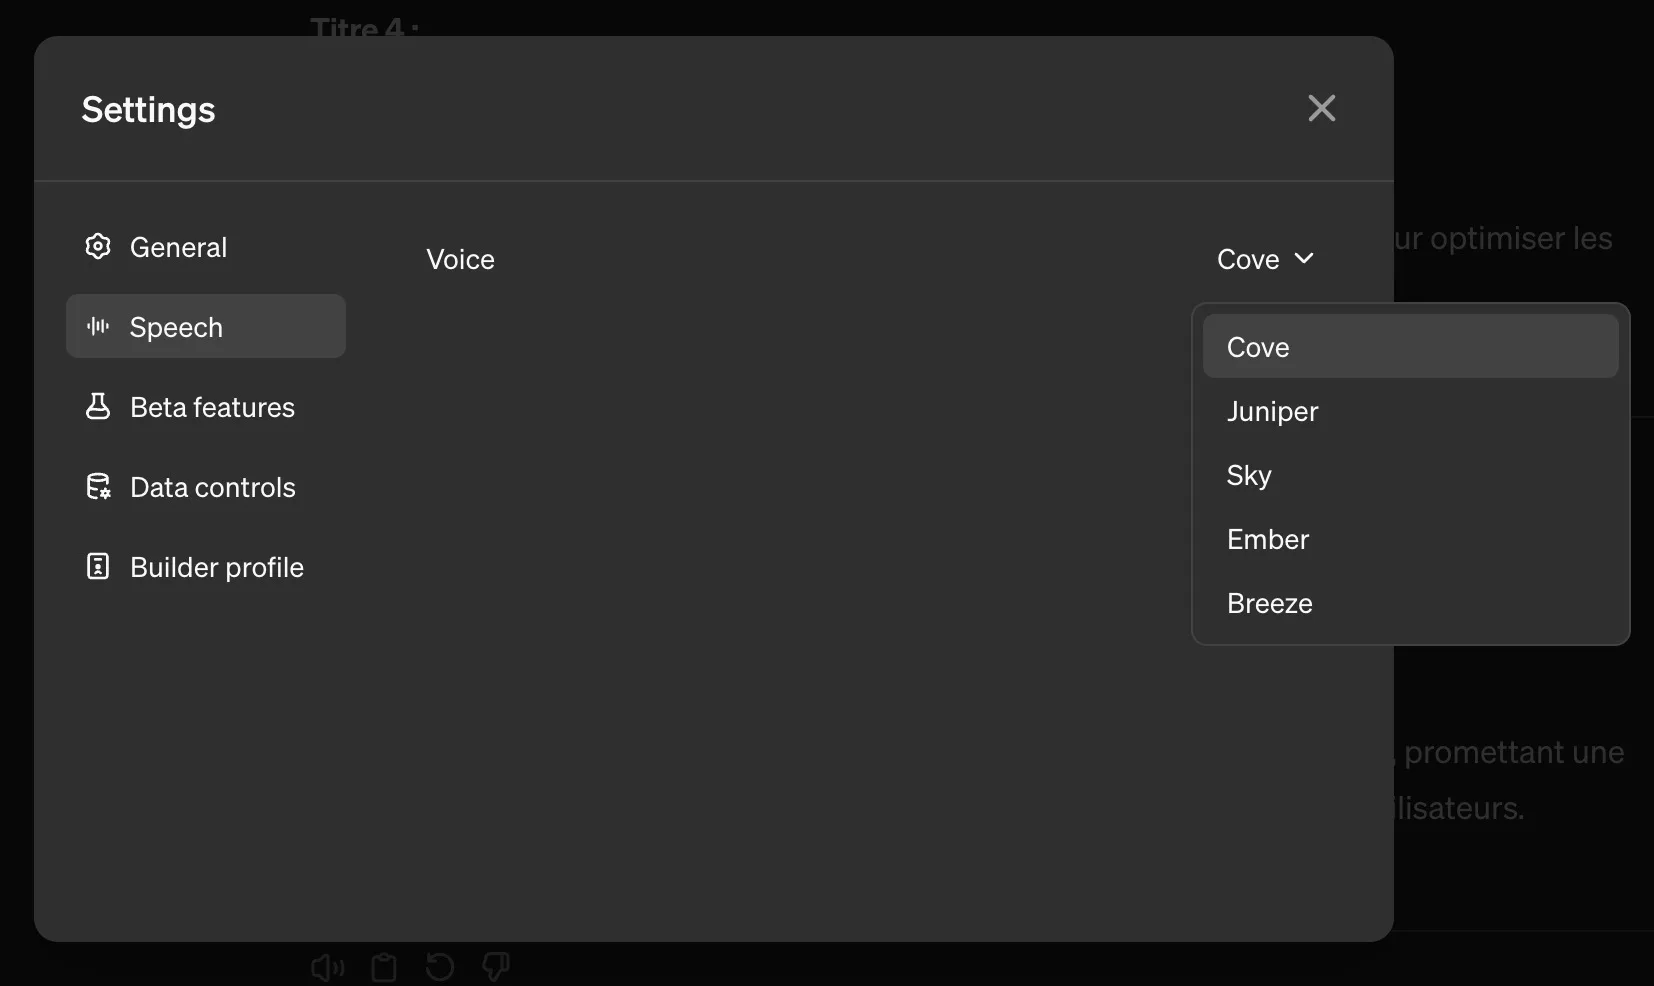Open the Data controls tab
1654x986 pixels.
pyautogui.click(x=212, y=487)
